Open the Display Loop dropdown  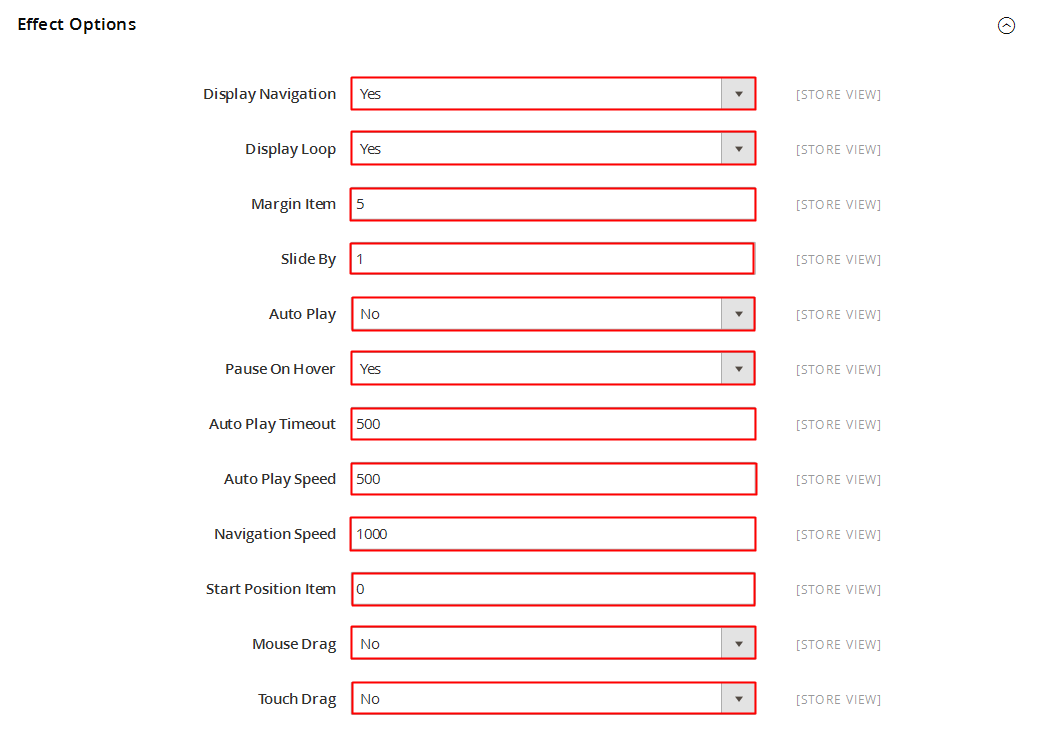(x=553, y=149)
